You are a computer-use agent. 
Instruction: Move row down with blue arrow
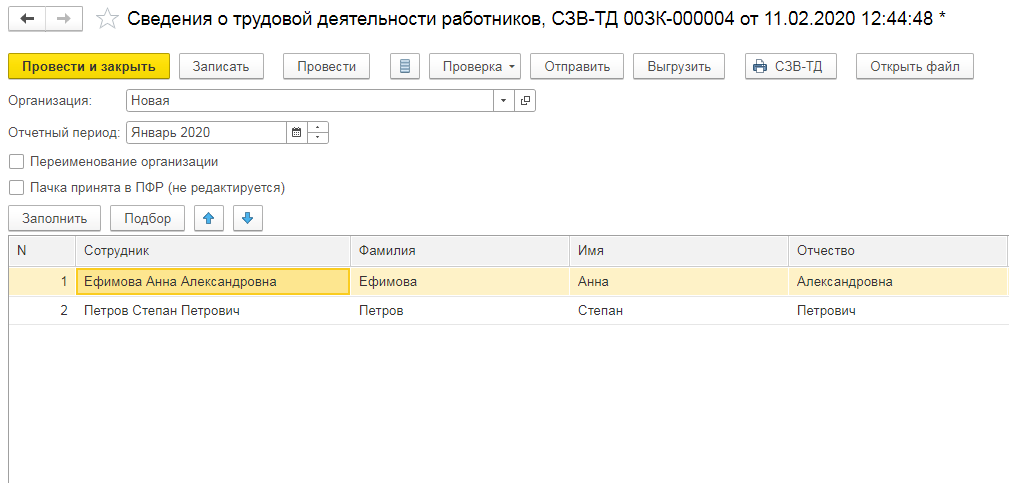[x=248, y=218]
